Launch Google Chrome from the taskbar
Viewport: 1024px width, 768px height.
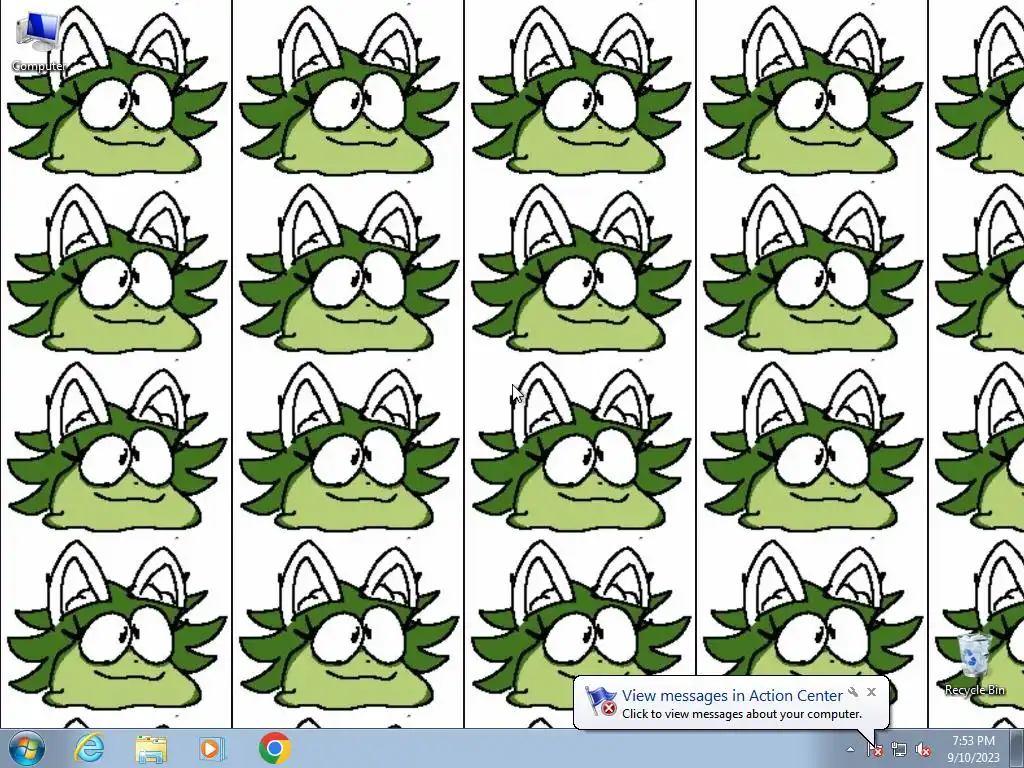(274, 748)
